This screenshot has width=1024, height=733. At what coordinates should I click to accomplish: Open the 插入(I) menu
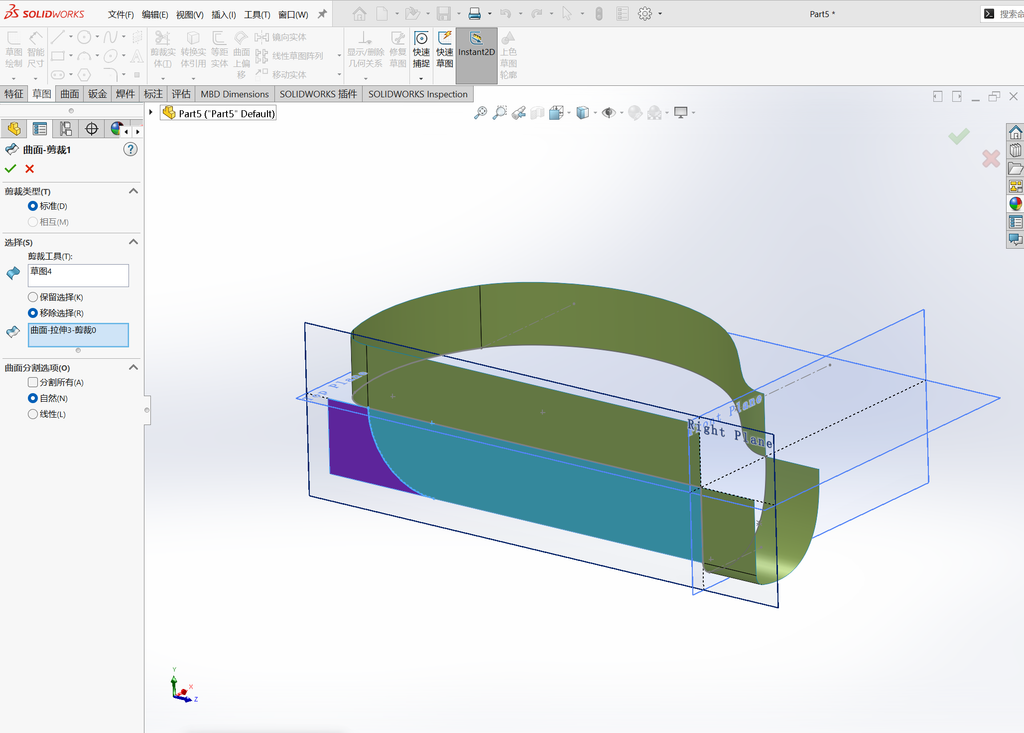click(x=223, y=14)
